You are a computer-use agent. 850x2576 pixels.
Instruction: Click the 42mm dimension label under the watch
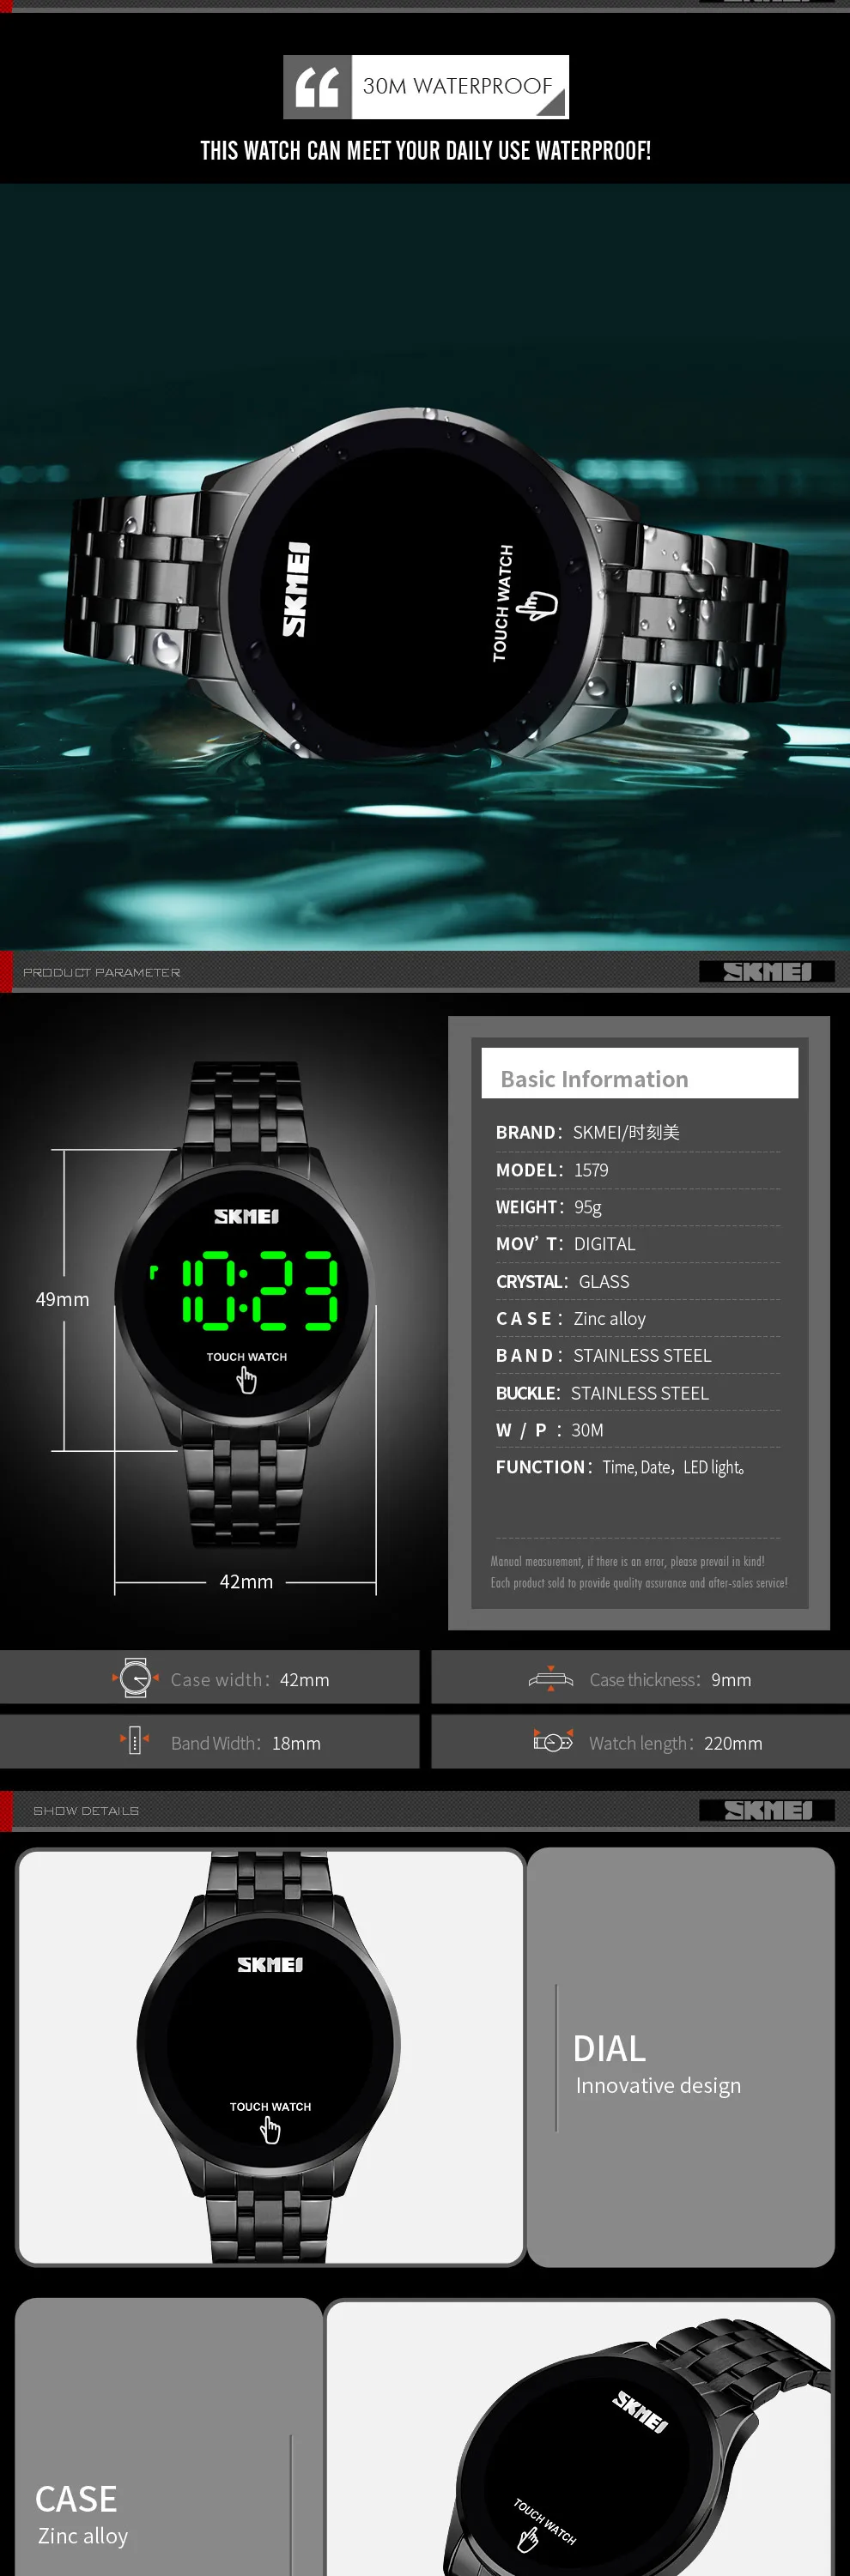246,1581
